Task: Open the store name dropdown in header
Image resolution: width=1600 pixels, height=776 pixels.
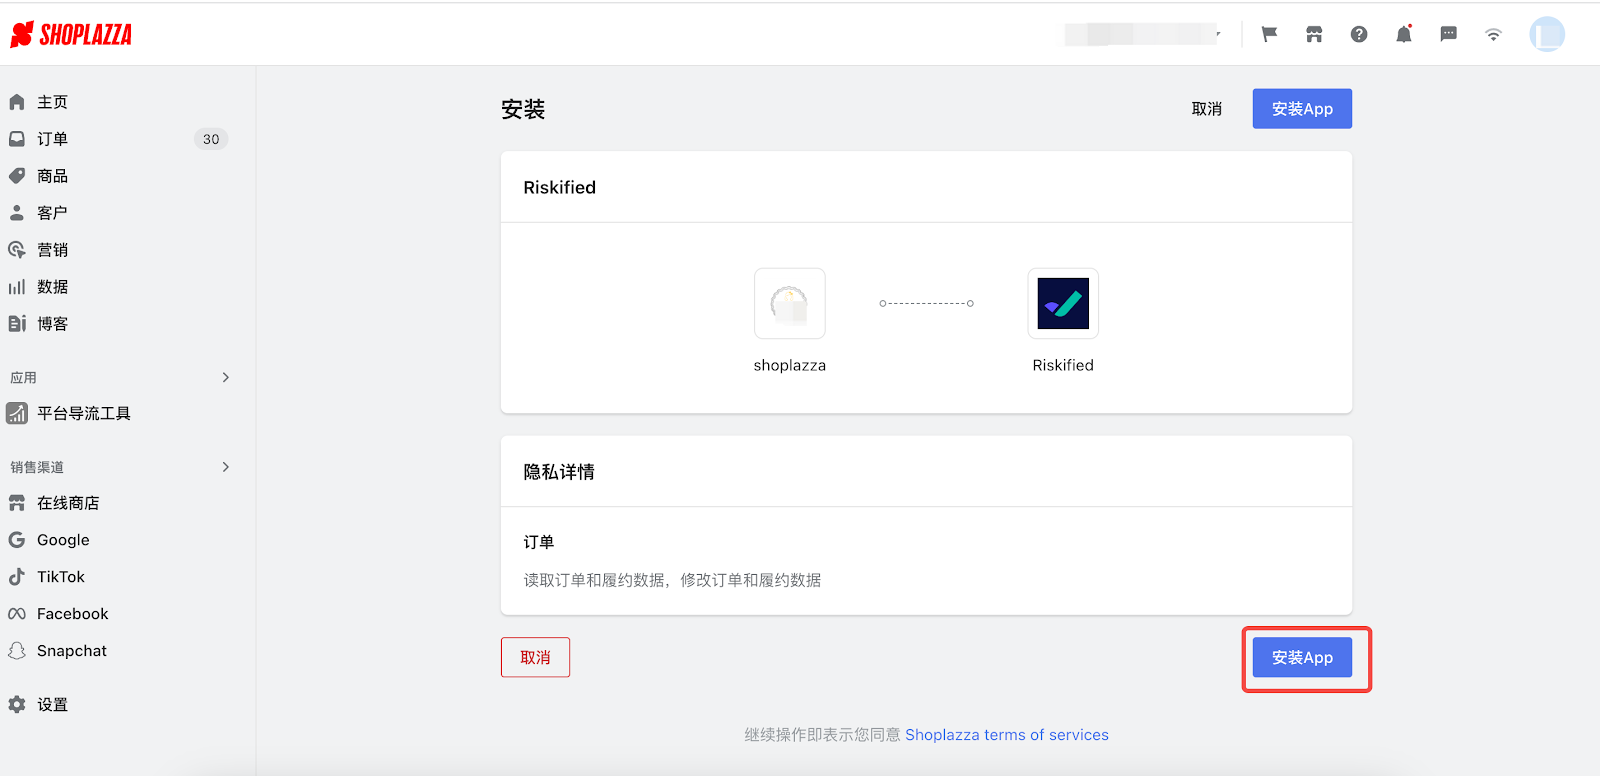Action: (x=1143, y=34)
